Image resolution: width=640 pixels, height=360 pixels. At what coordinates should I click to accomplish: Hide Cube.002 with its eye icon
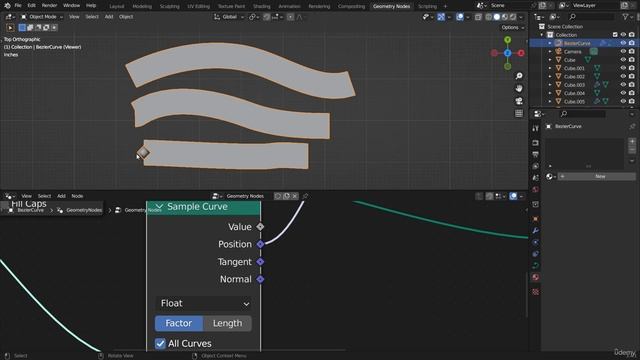(623, 76)
